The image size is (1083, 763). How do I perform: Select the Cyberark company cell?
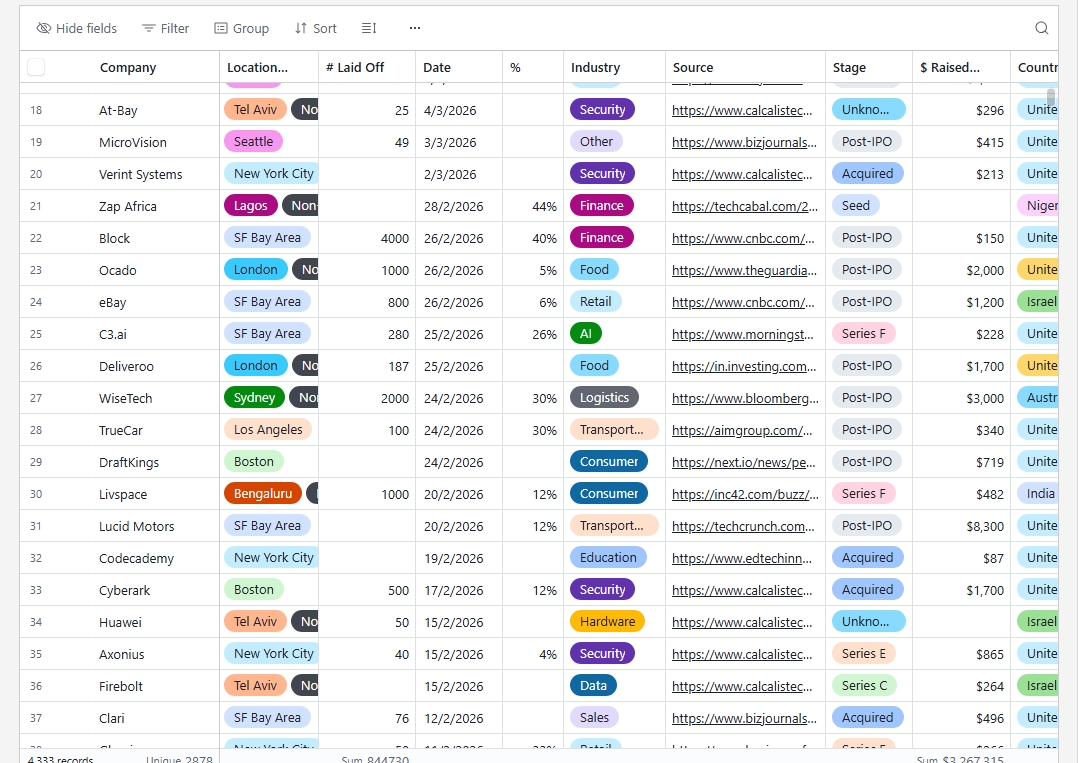coord(155,590)
